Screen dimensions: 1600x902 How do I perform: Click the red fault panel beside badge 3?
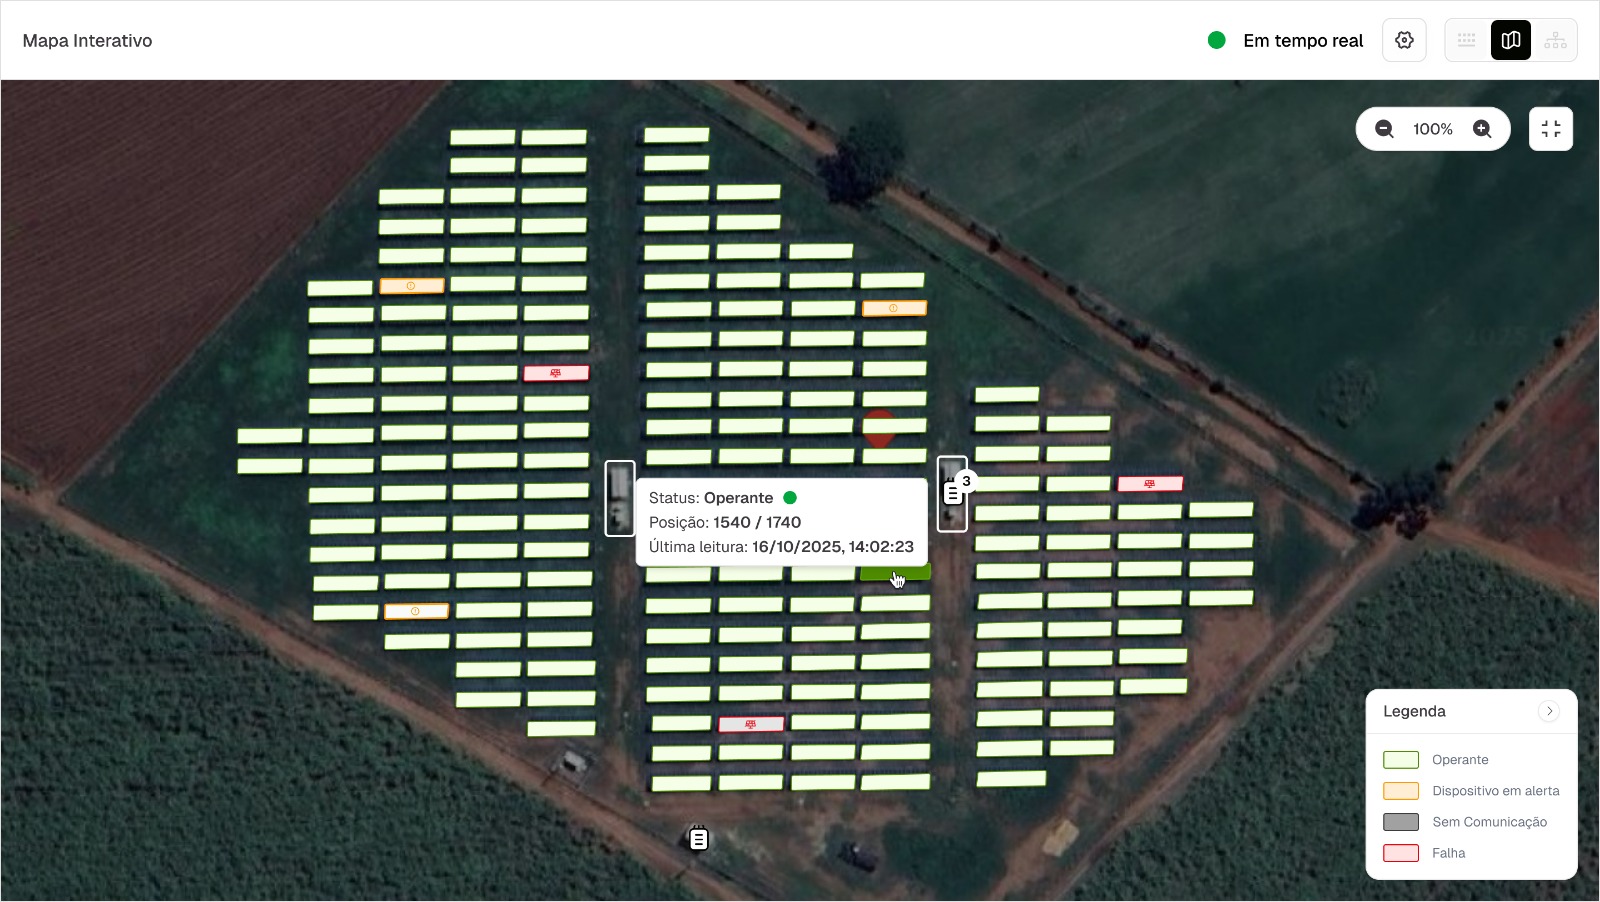(1150, 484)
